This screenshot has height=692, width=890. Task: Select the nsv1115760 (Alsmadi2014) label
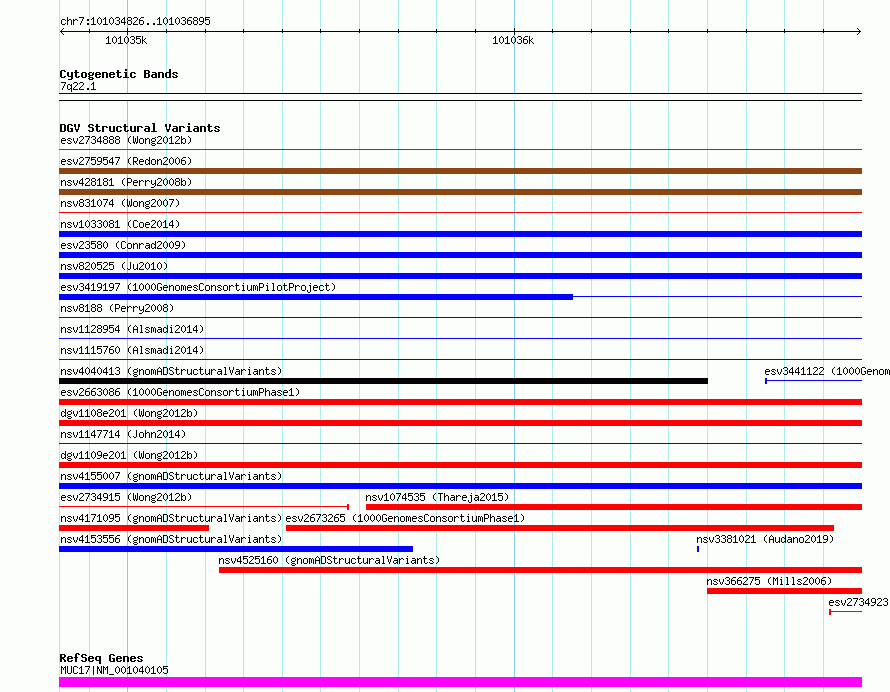click(x=132, y=350)
